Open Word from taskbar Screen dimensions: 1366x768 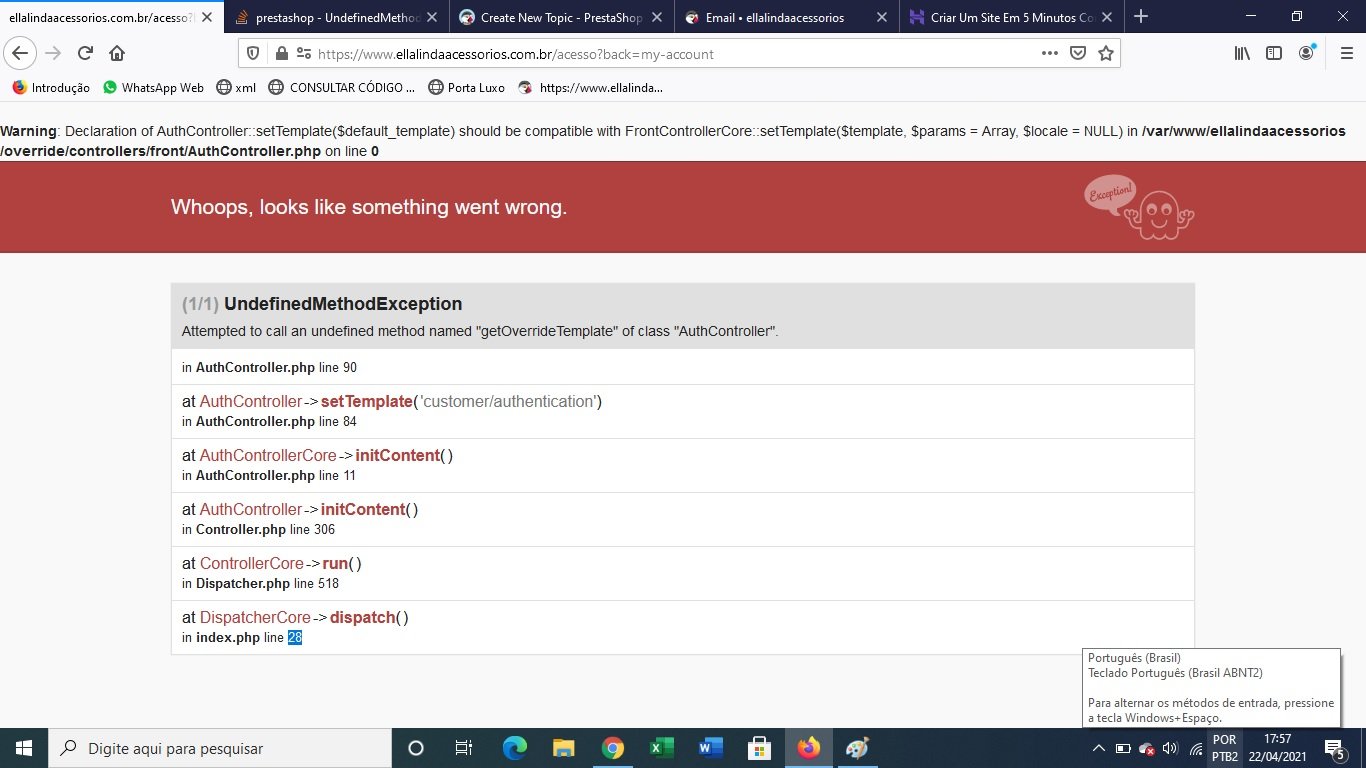click(711, 748)
